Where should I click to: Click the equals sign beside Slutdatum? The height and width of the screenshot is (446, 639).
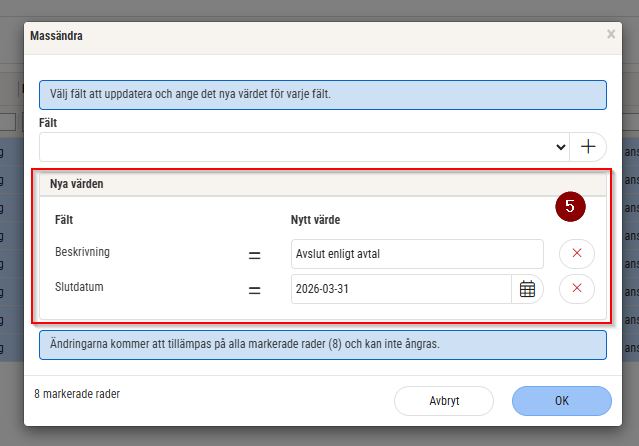pos(254,290)
